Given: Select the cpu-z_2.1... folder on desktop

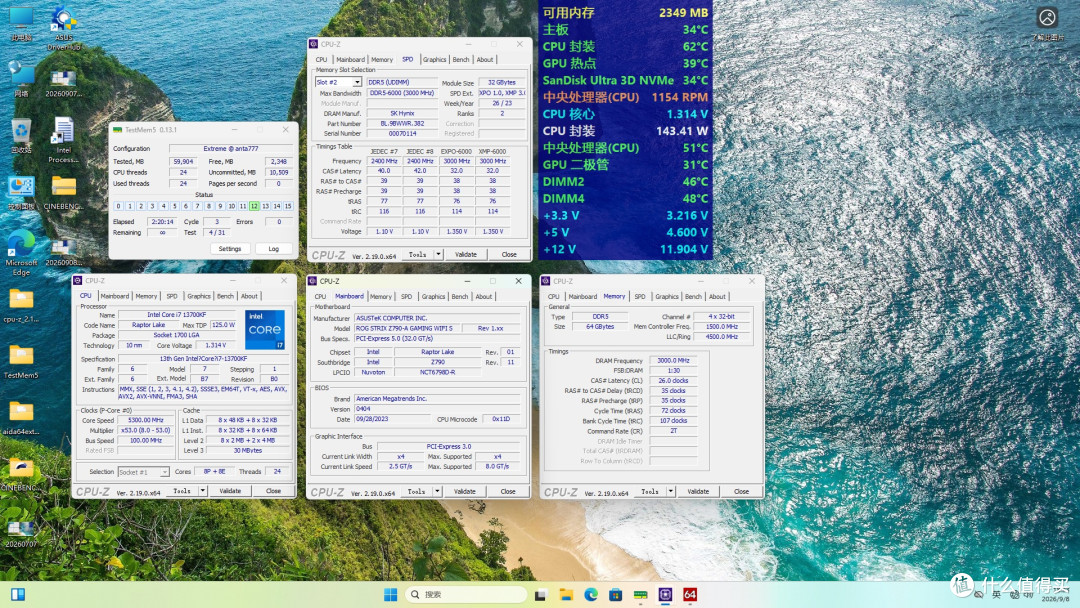Looking at the screenshot, I should point(21,306).
